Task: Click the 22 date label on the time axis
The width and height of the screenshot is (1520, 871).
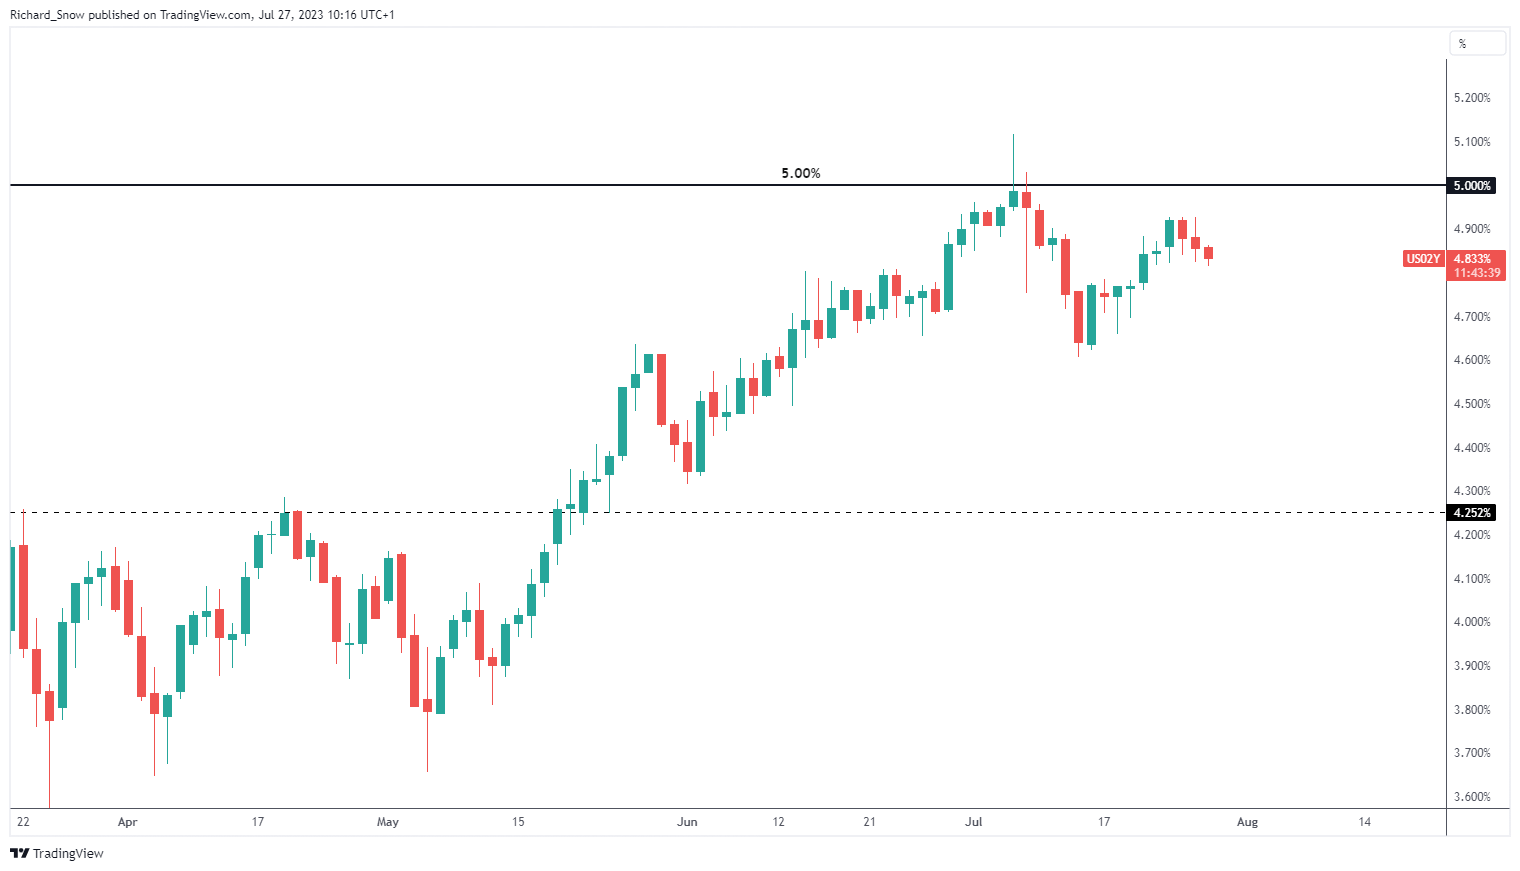Action: click(x=23, y=822)
